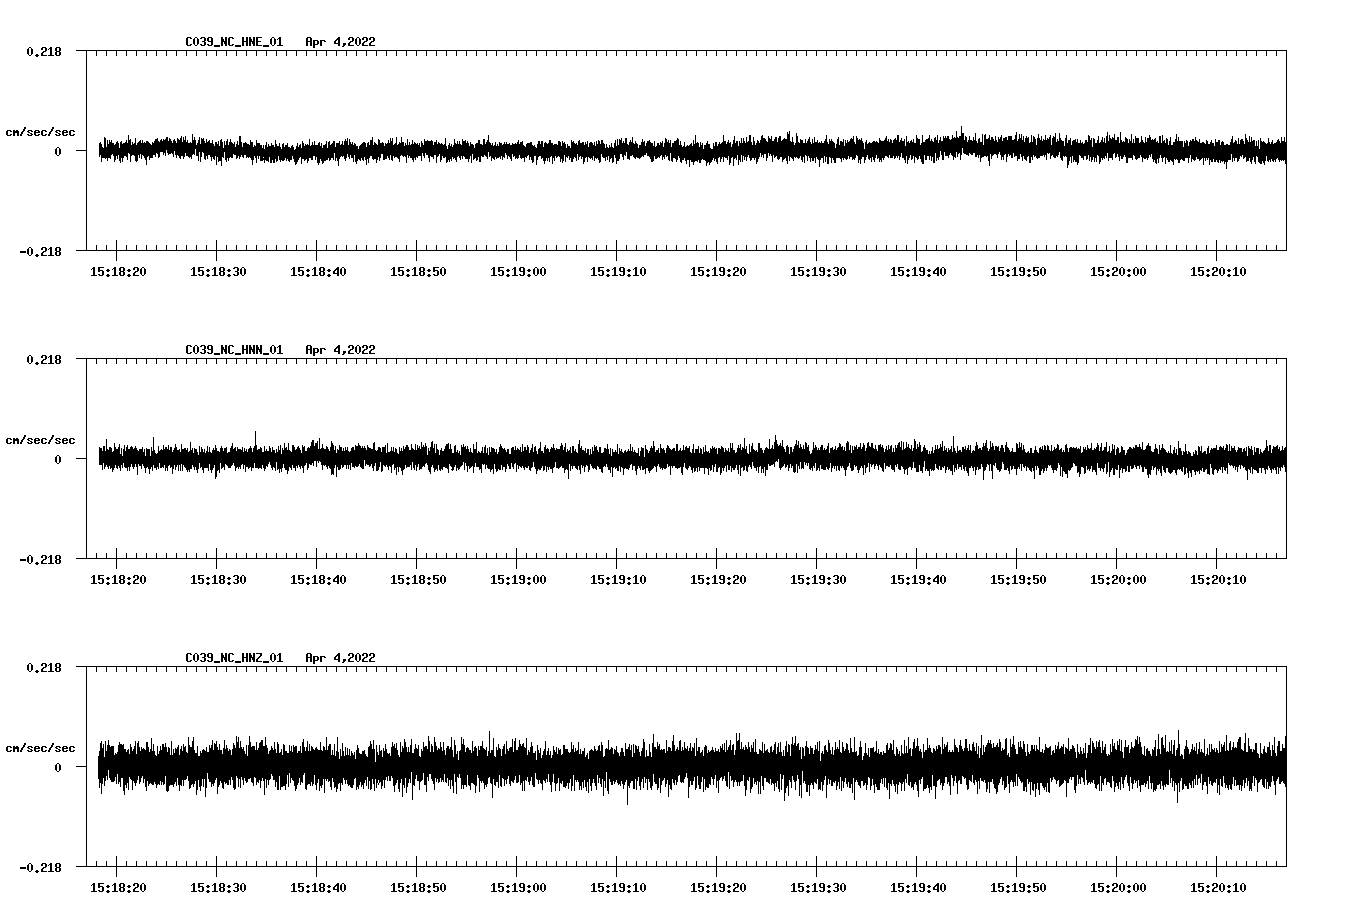Image resolution: width=1358 pixels, height=924 pixels.
Task: Click the cm/sec/sec unit label of HNE plot
Action: click(x=41, y=133)
